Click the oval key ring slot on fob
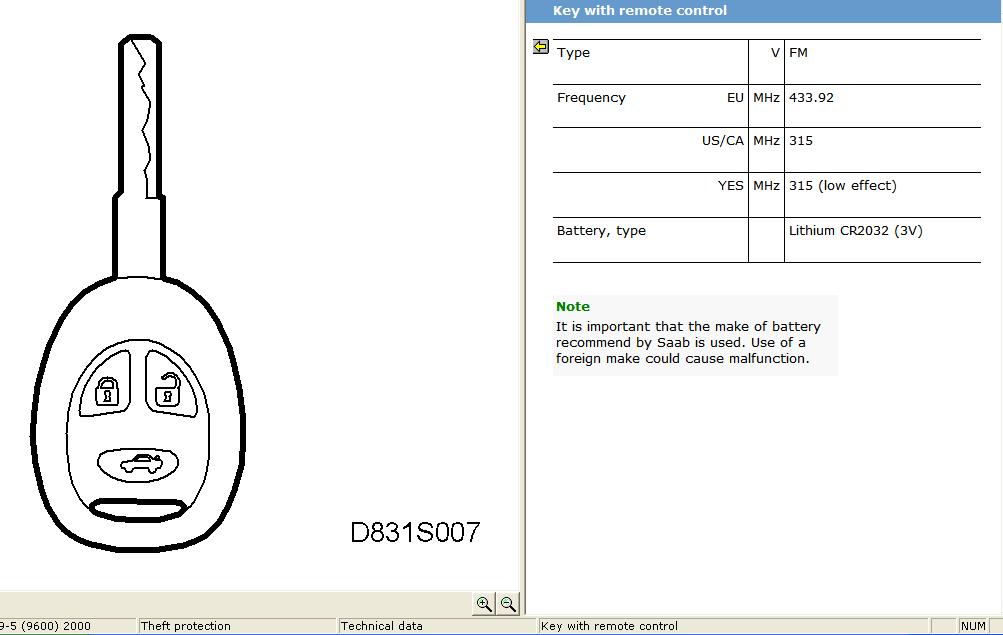Image resolution: width=1003 pixels, height=635 pixels. click(x=137, y=509)
